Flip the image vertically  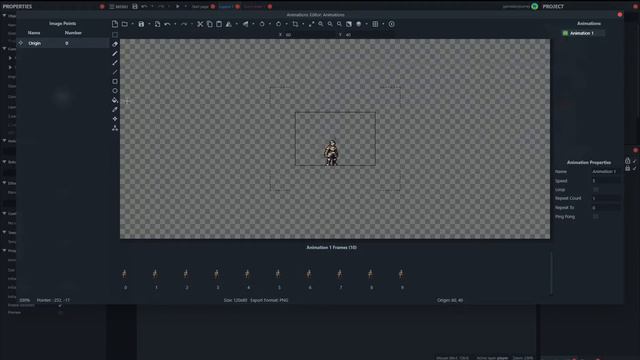pos(246,24)
